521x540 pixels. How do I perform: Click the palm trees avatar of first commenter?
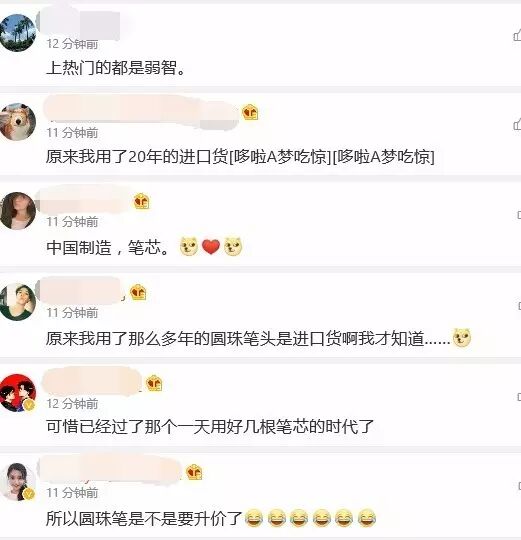18,33
